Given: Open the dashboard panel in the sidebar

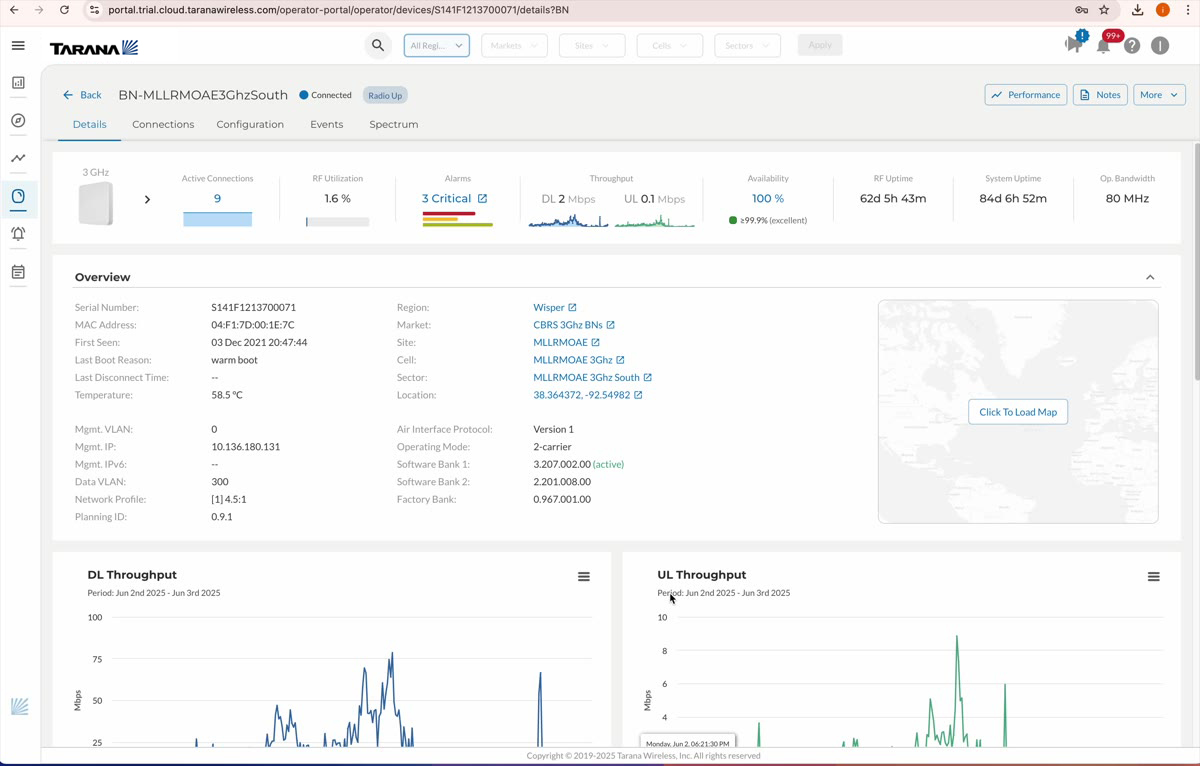Looking at the screenshot, I should pos(18,84).
